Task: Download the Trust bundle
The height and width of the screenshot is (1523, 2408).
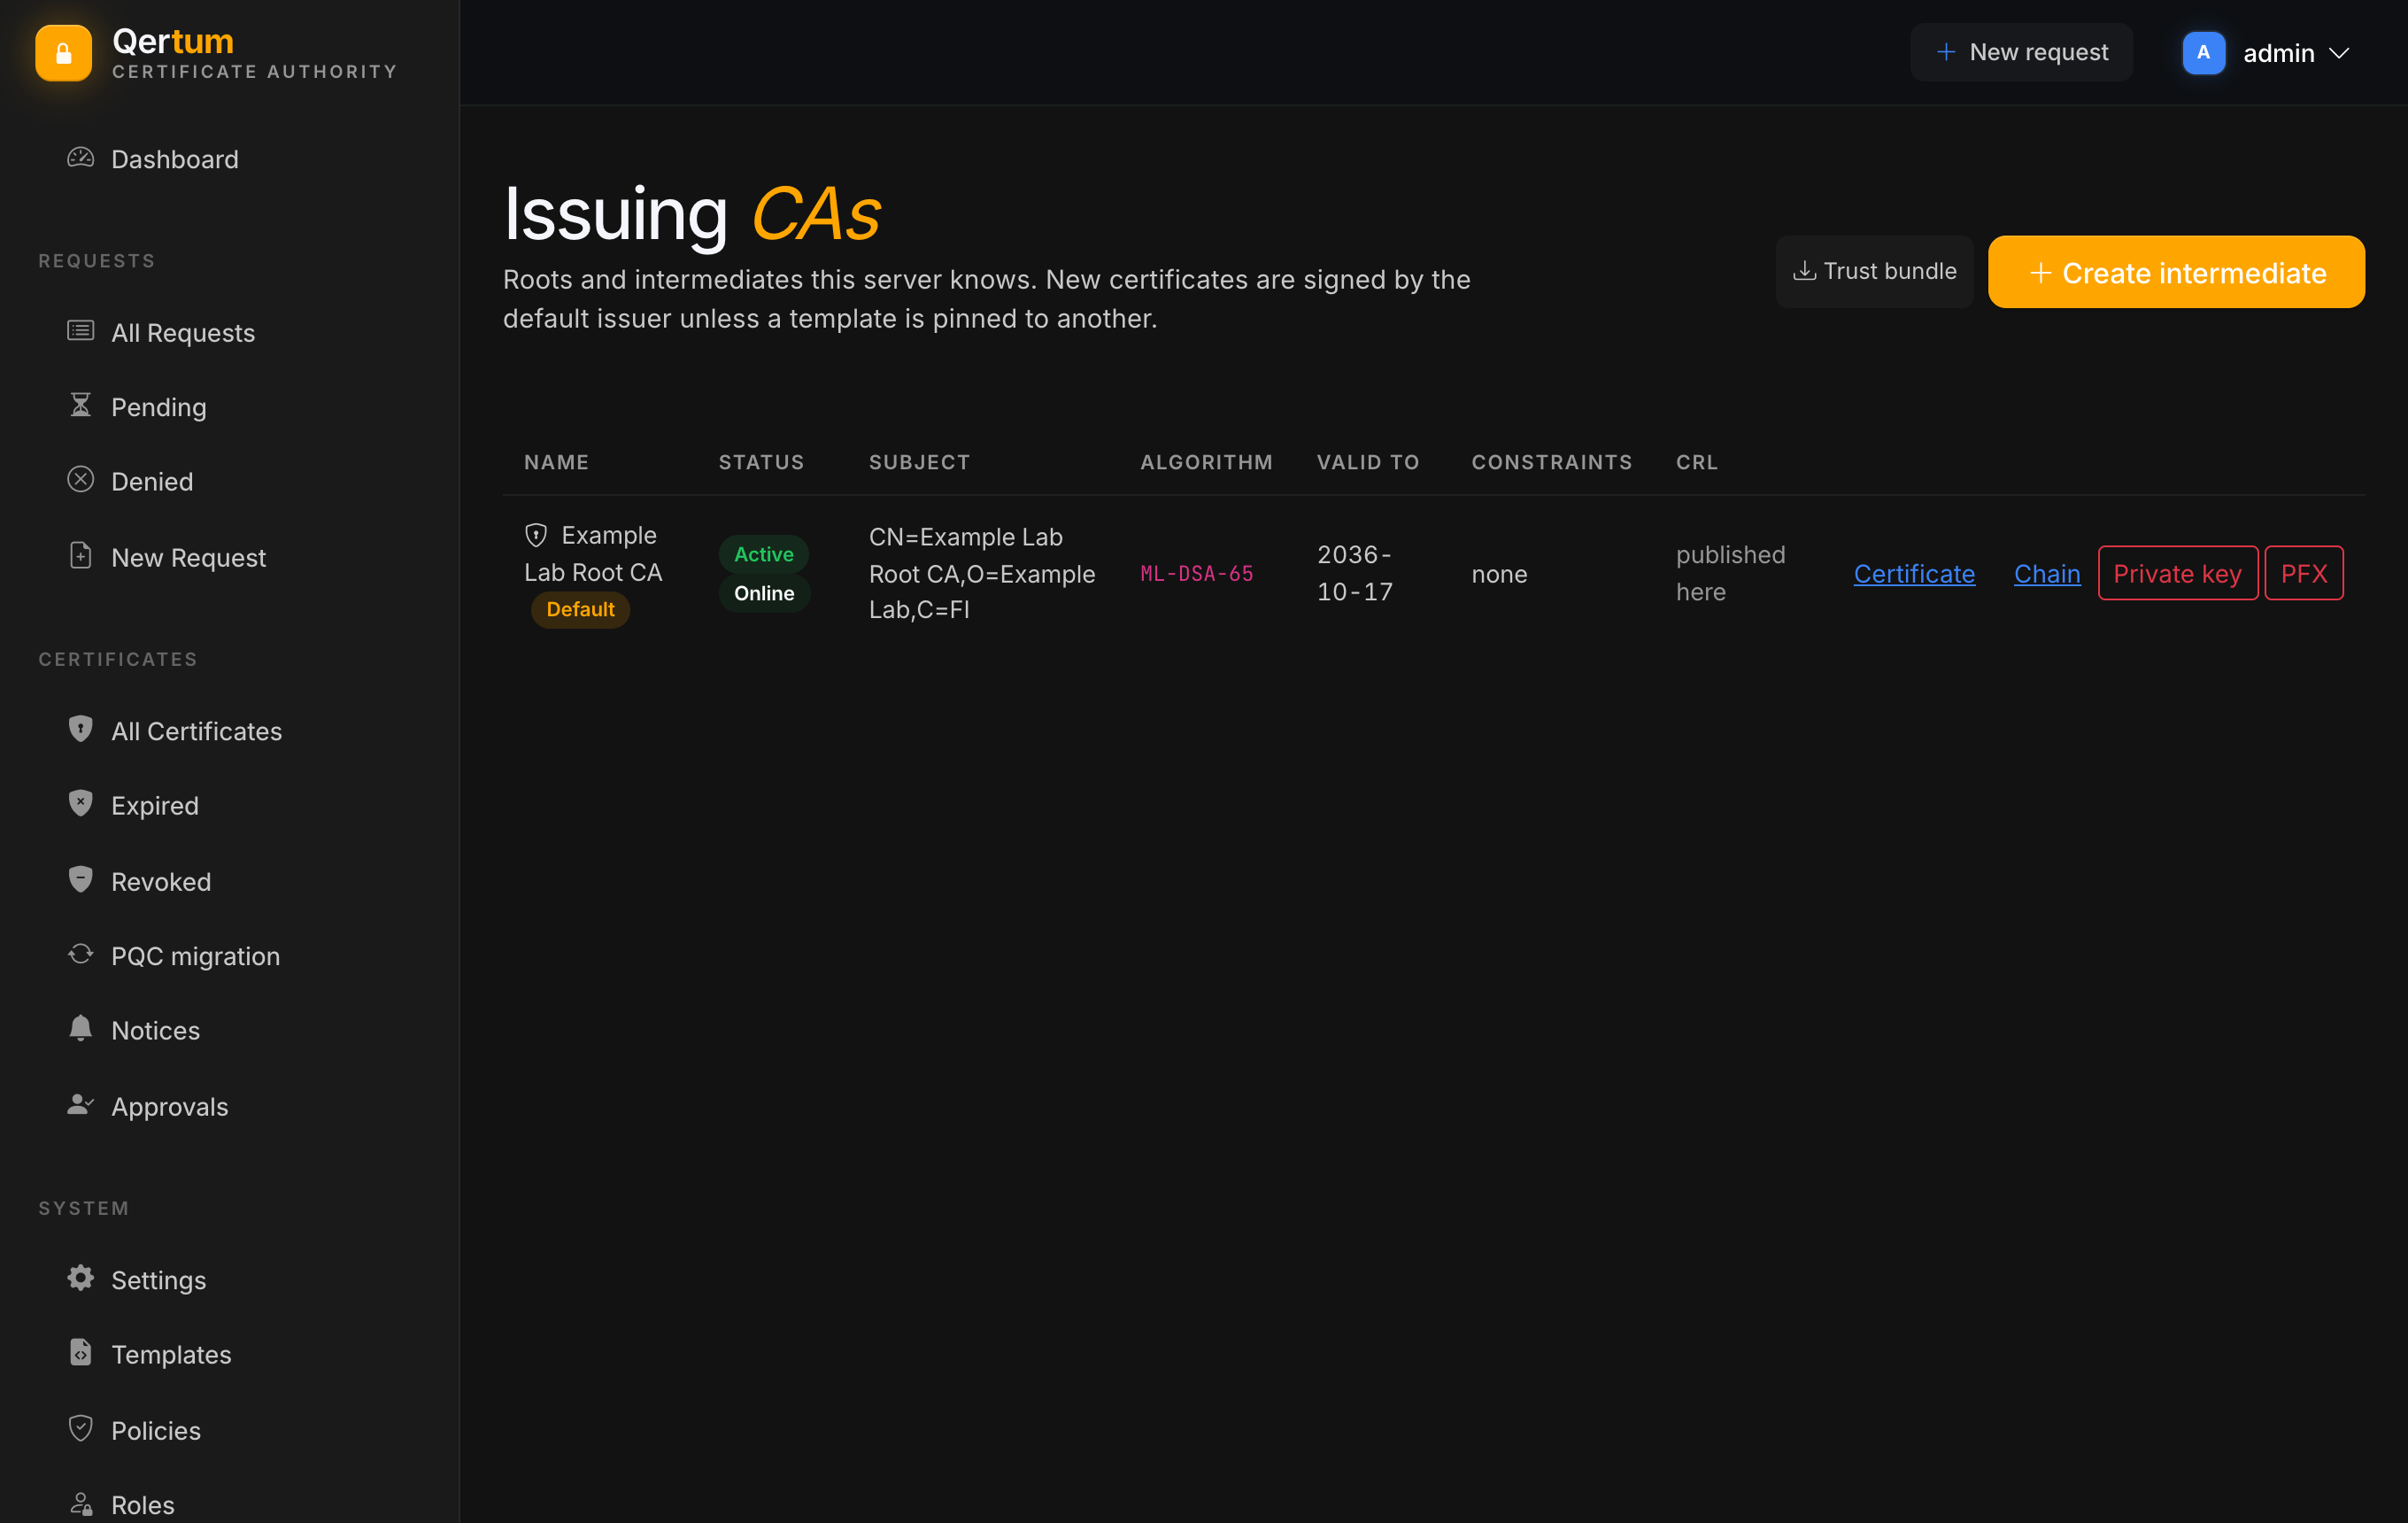Action: [1874, 271]
